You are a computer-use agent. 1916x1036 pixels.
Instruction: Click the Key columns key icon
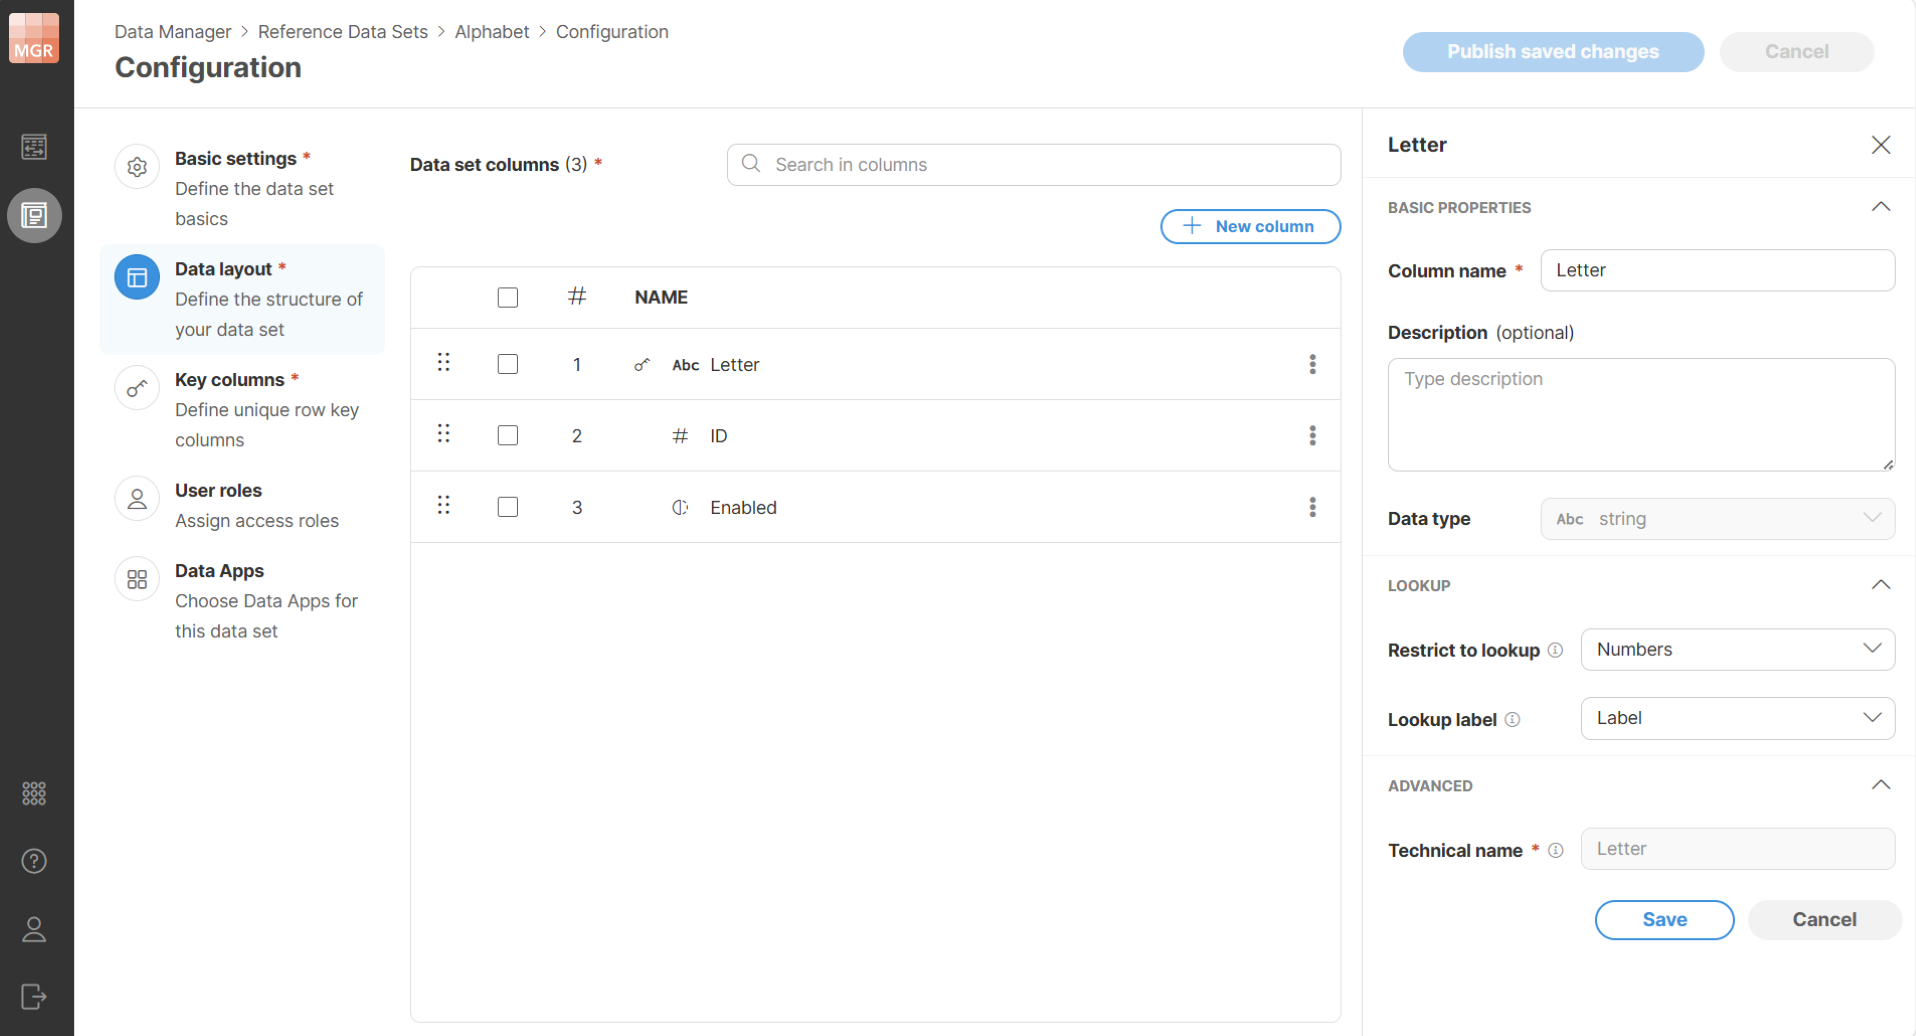(137, 388)
